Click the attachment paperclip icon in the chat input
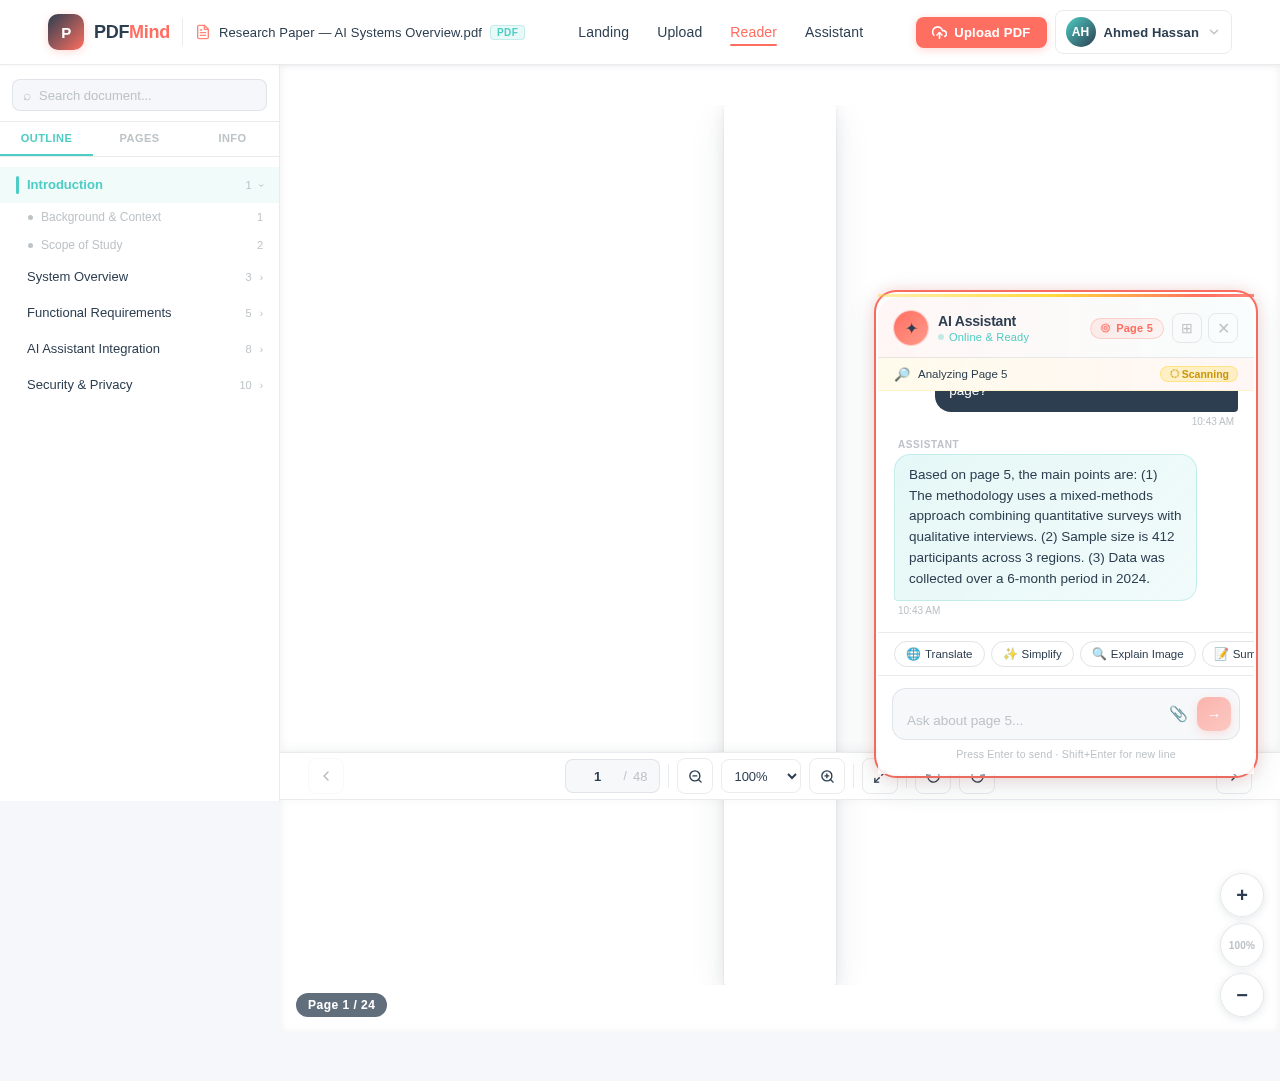This screenshot has width=1280, height=1081. click(1179, 714)
